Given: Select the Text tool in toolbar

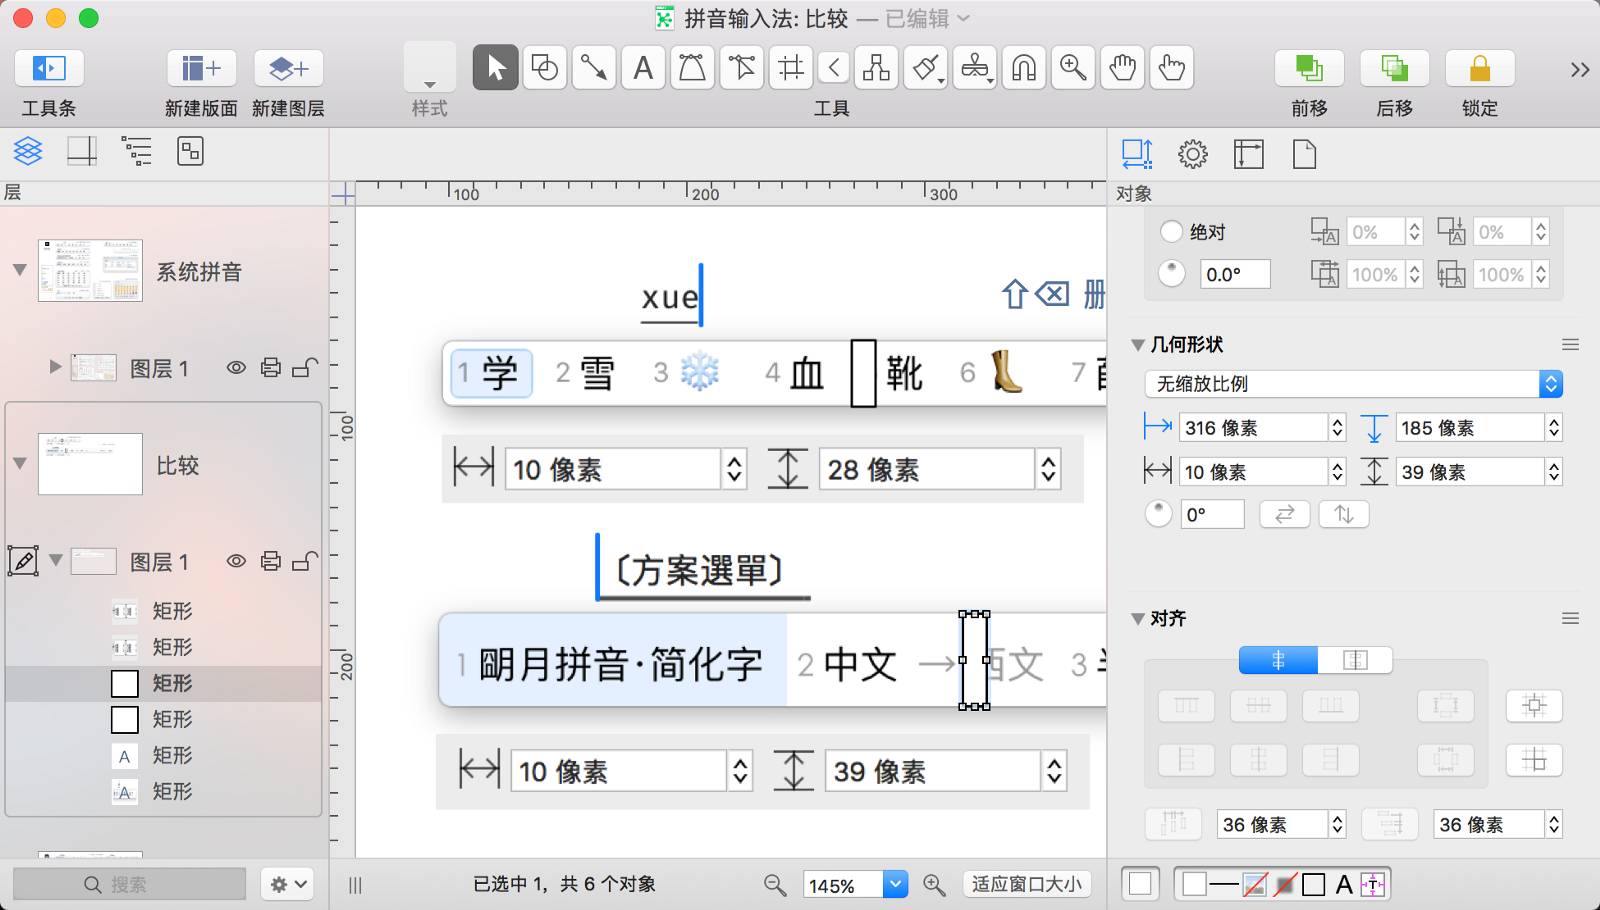Looking at the screenshot, I should 643,68.
